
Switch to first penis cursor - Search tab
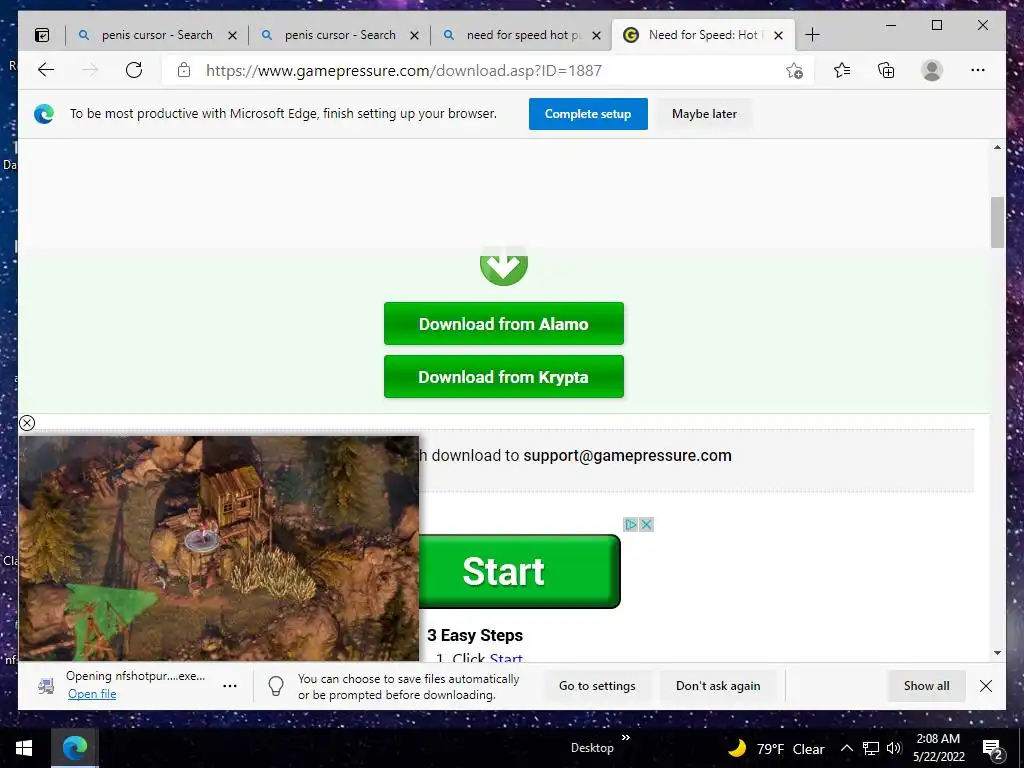(x=157, y=35)
